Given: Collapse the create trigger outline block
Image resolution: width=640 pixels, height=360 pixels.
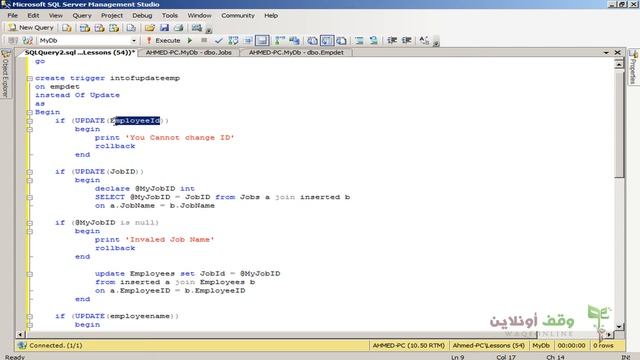Looking at the screenshot, I should [x=30, y=78].
